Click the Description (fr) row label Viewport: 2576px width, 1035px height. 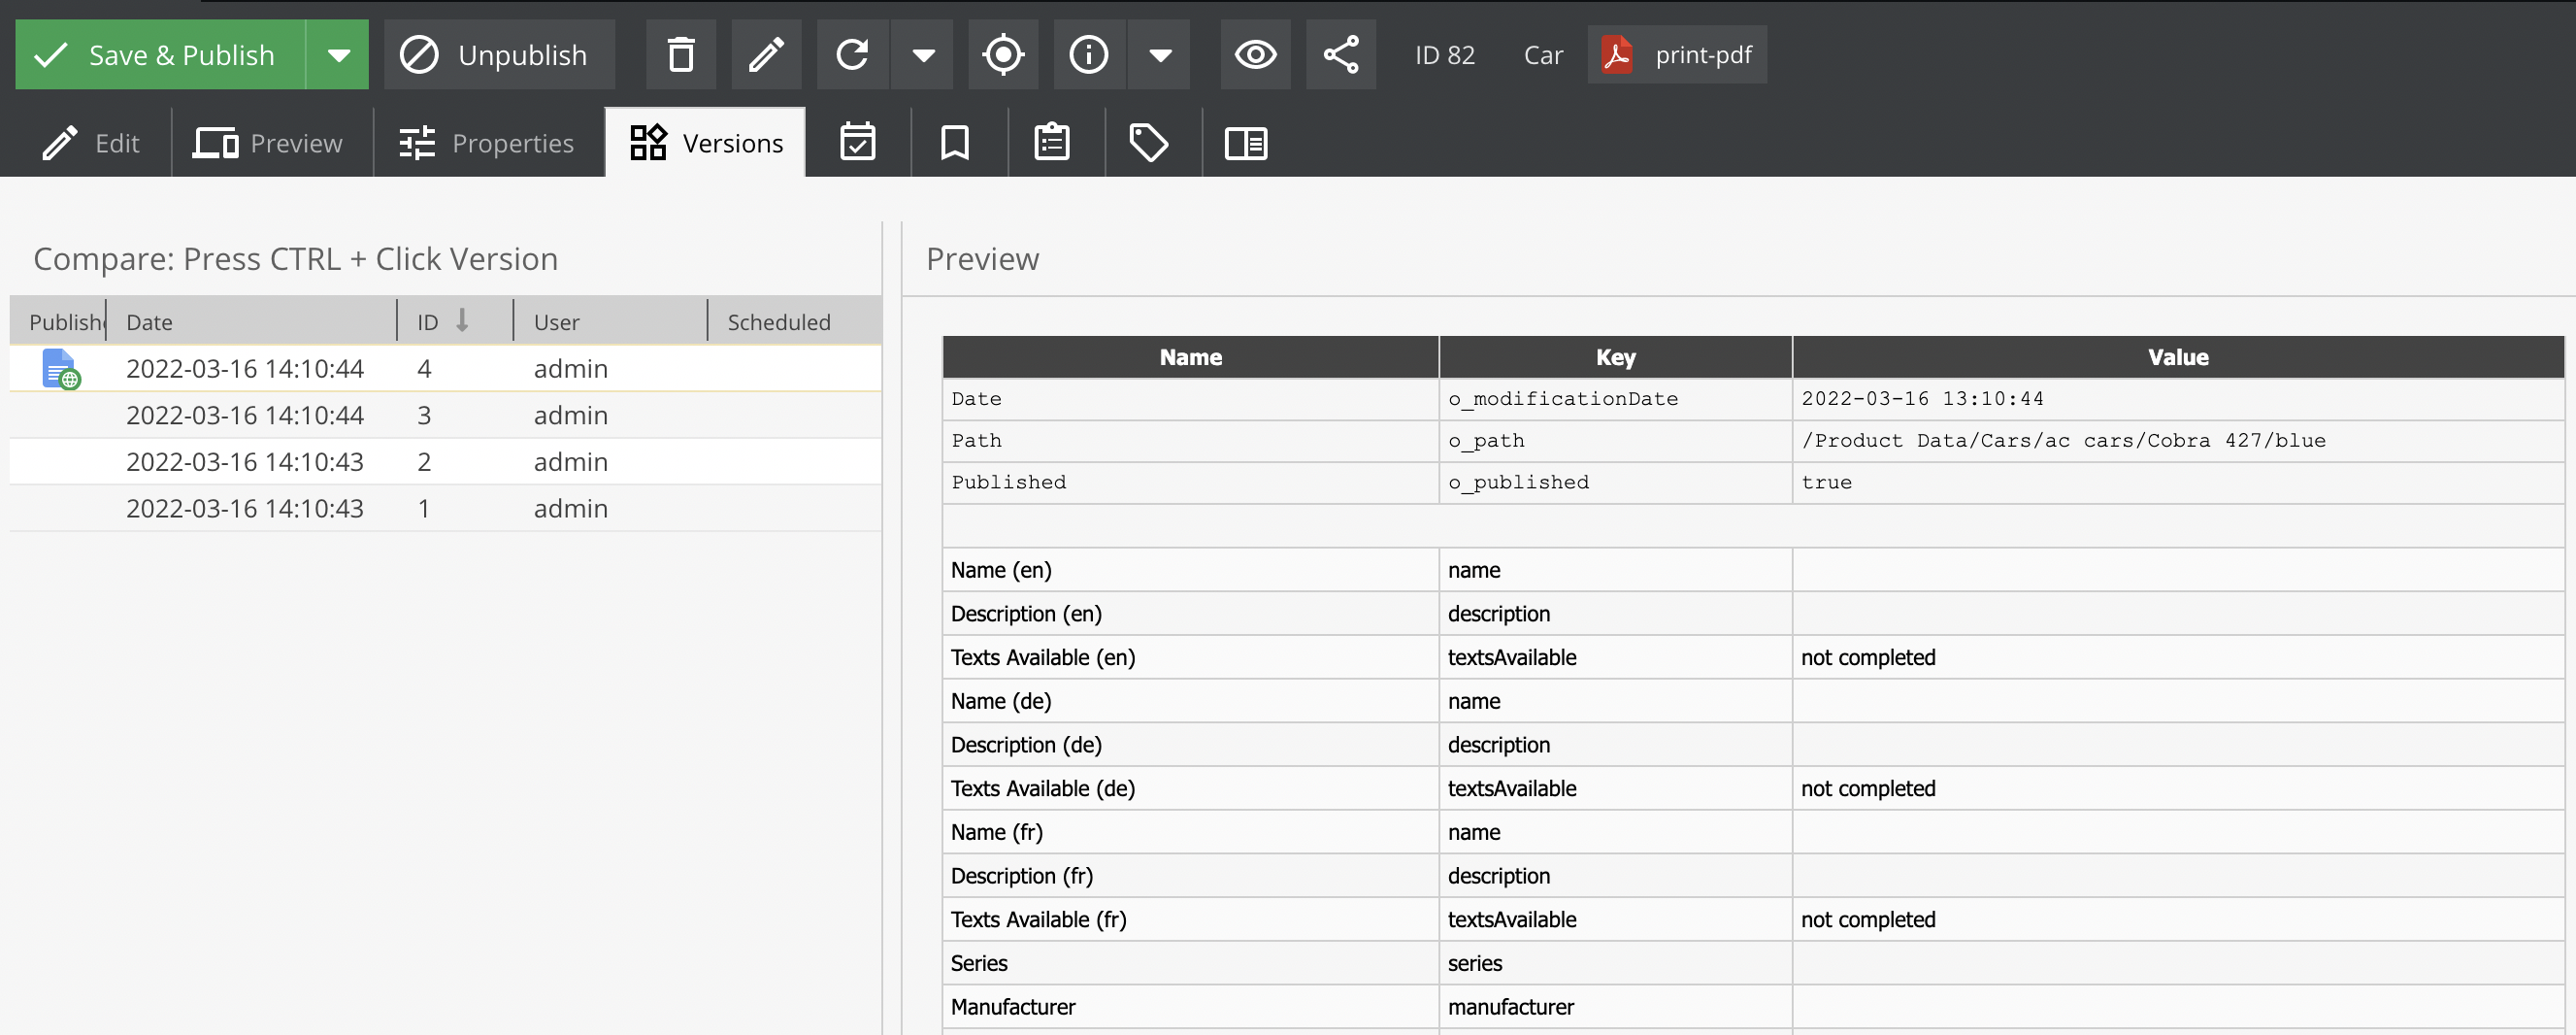click(x=1022, y=876)
